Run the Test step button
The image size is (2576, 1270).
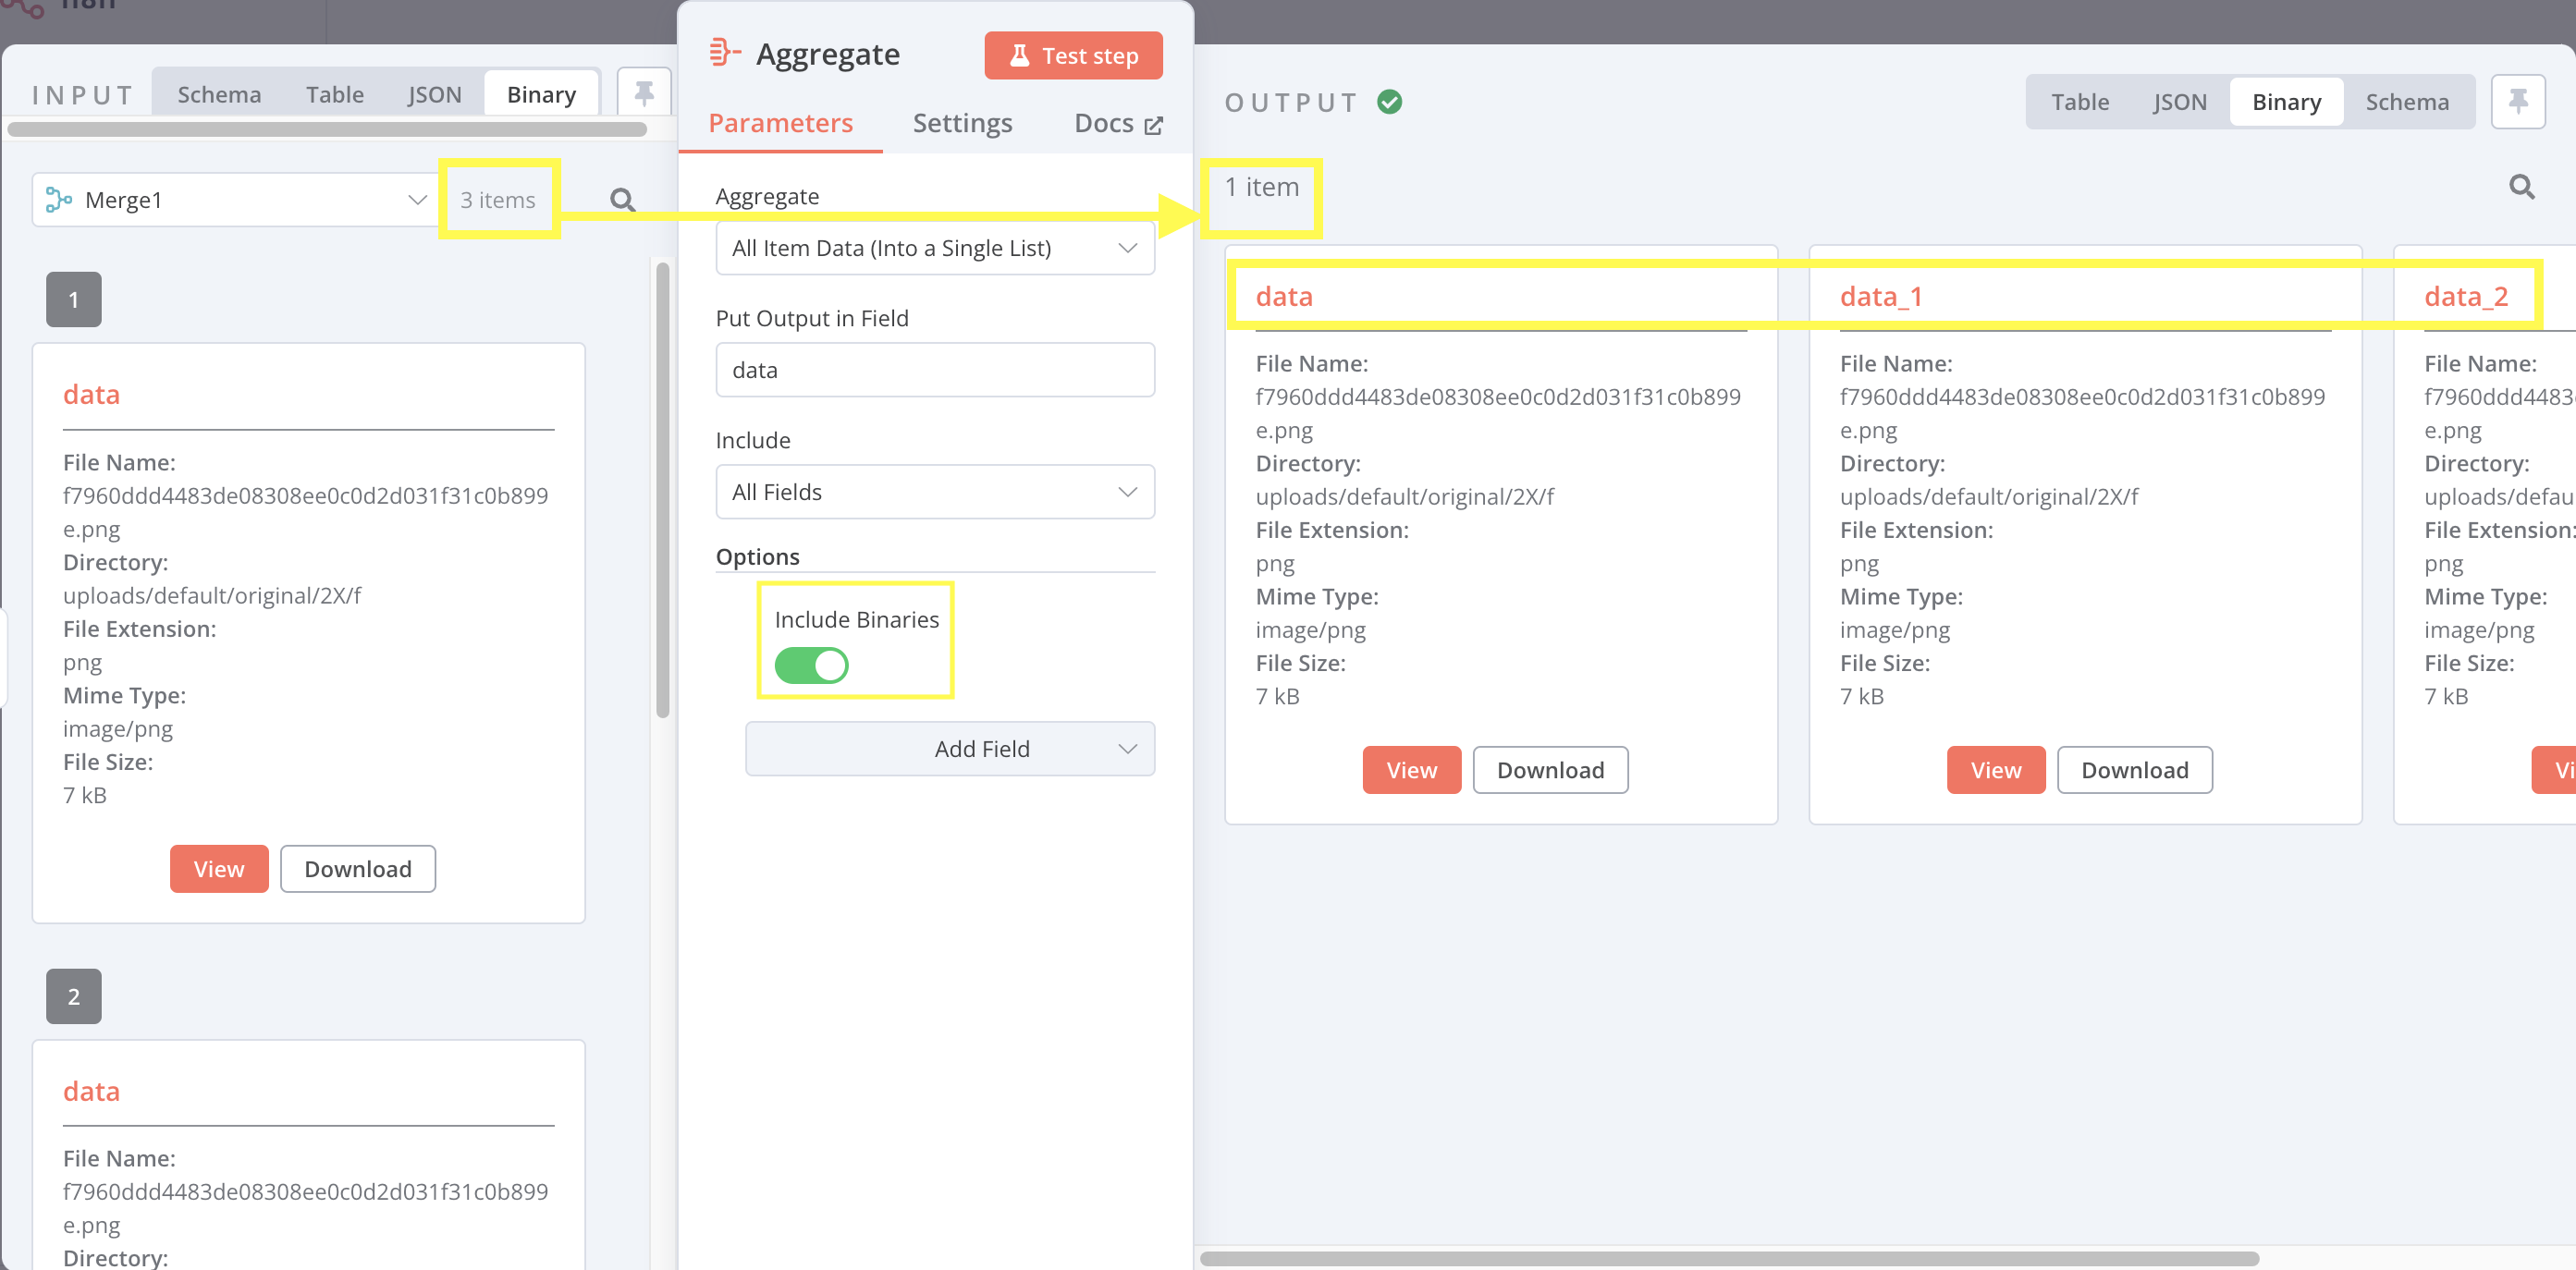(1073, 55)
